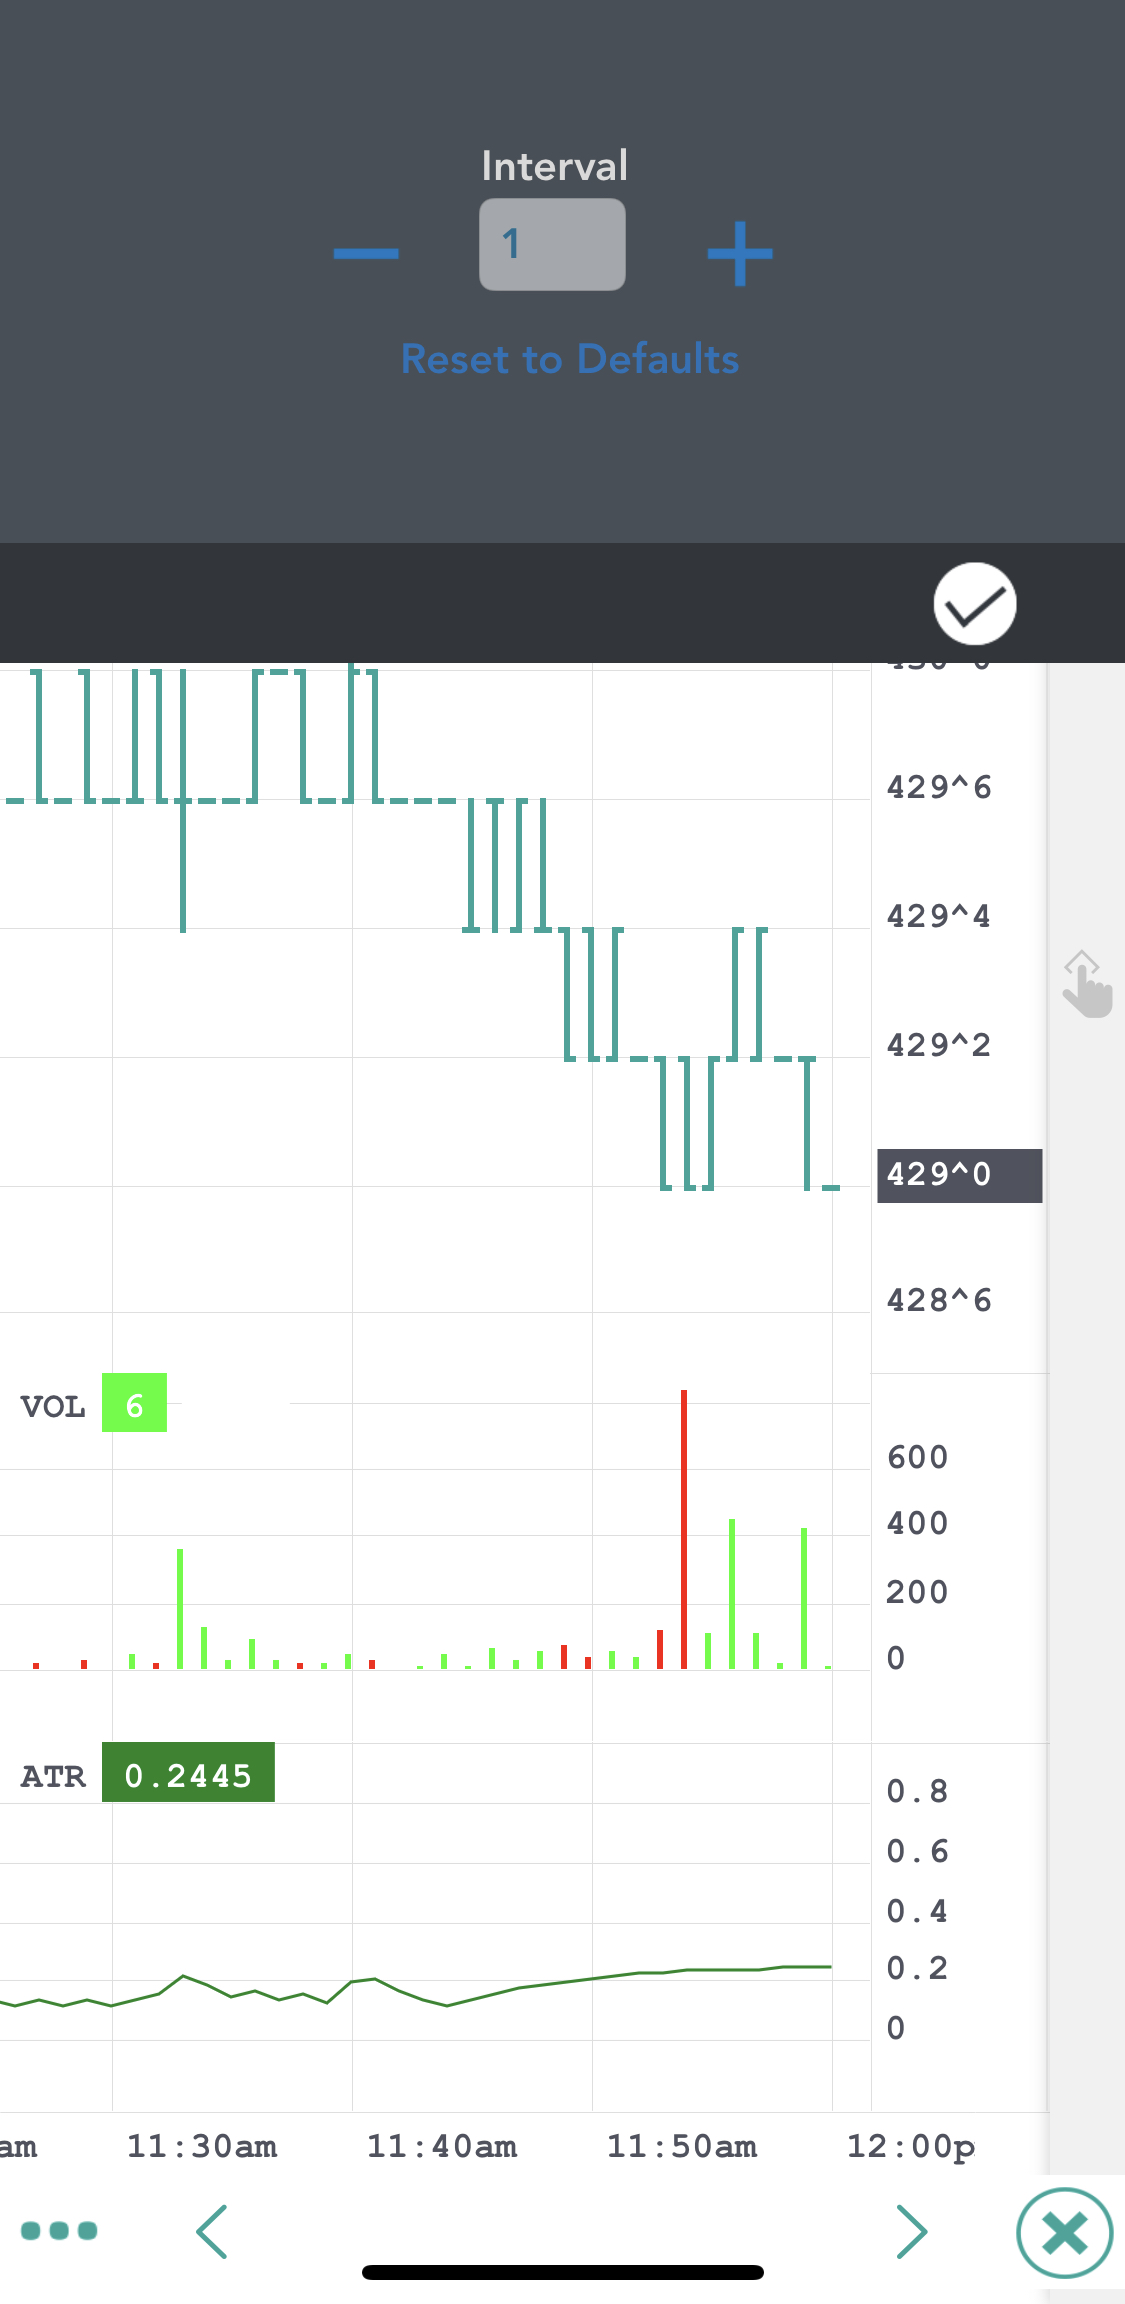Go back with left chevron arrow
The width and height of the screenshot is (1125, 2304).
(x=212, y=2231)
